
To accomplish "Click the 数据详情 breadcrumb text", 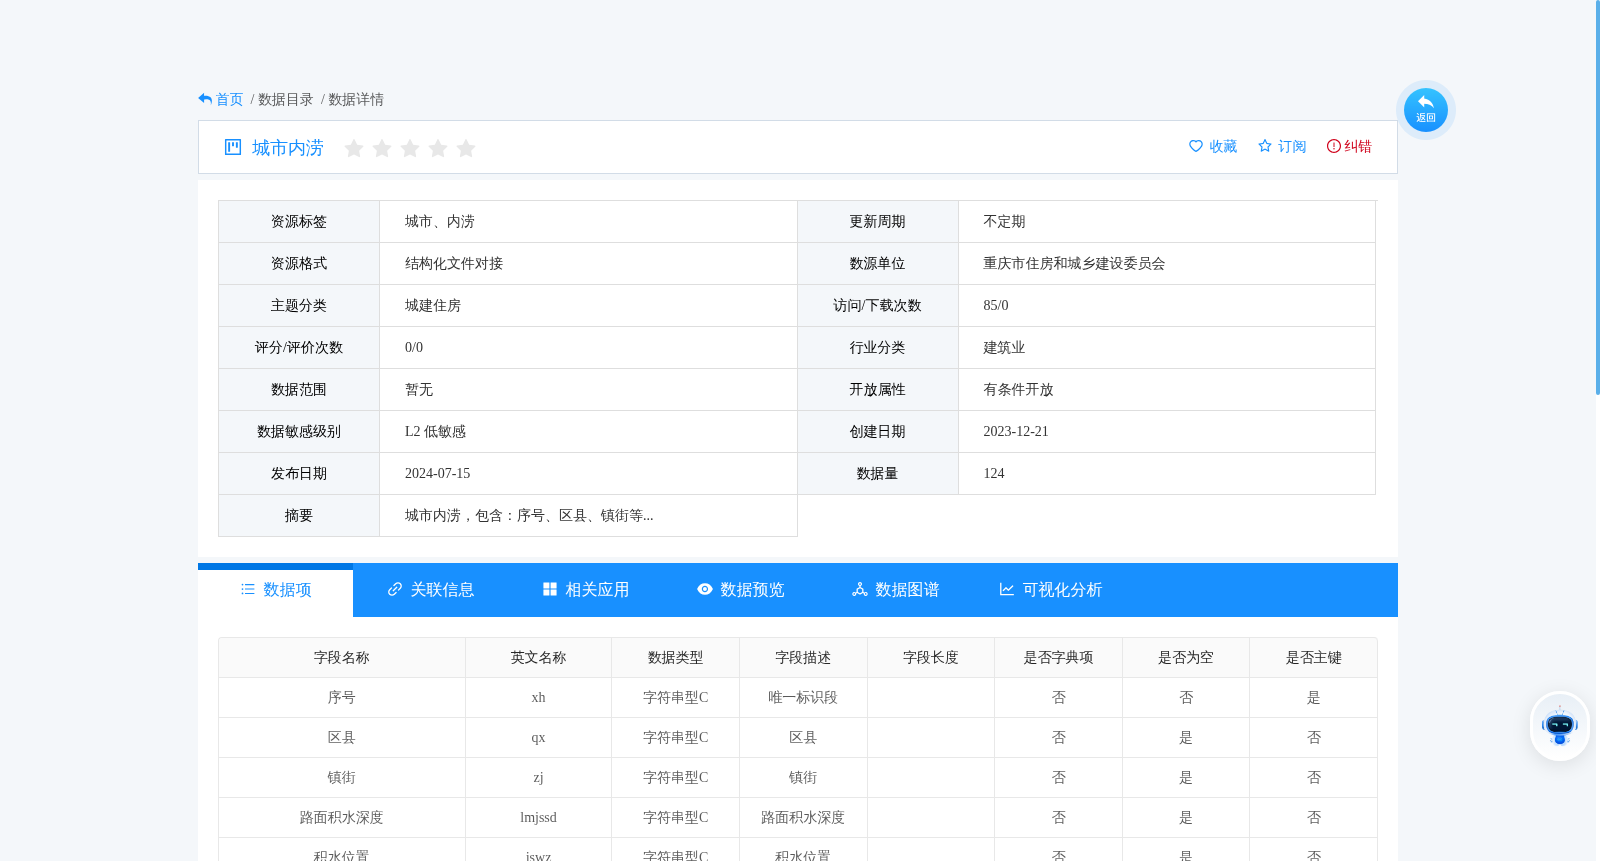I will point(356,100).
